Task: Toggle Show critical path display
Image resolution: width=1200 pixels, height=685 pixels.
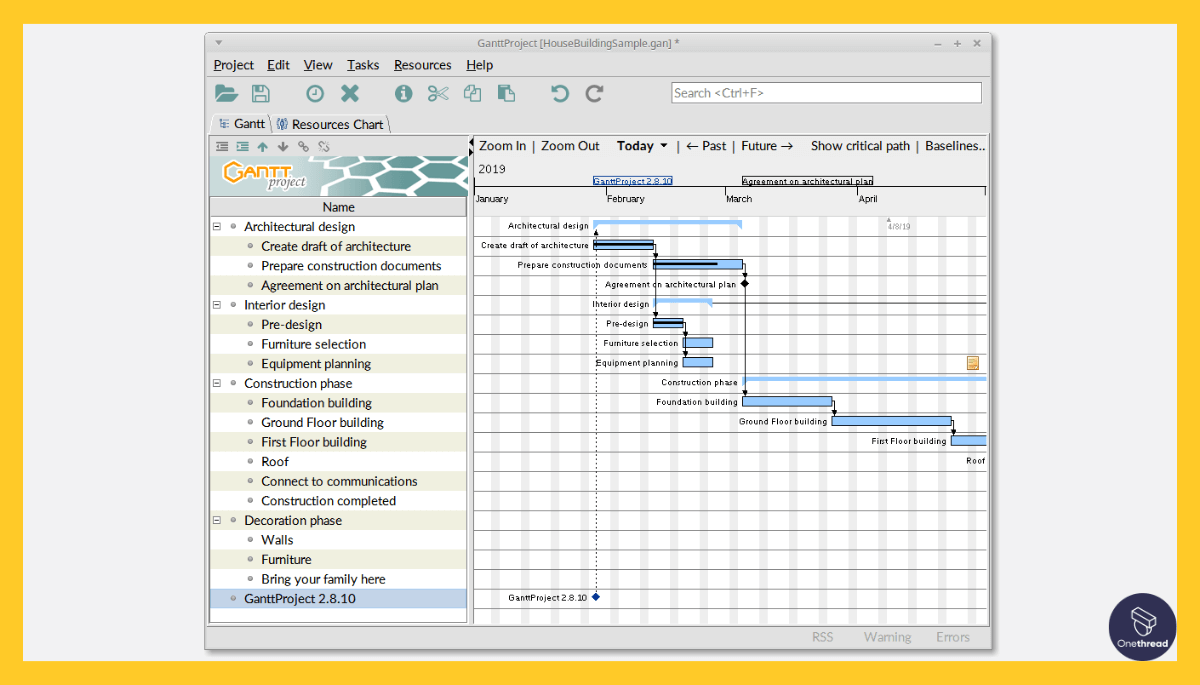Action: [859, 145]
